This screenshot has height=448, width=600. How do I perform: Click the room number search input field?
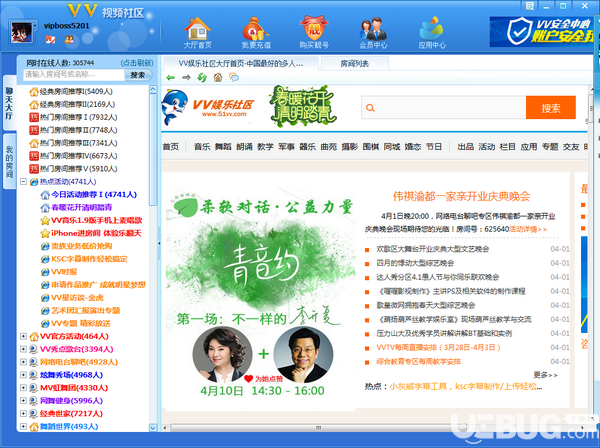pyautogui.click(x=73, y=75)
